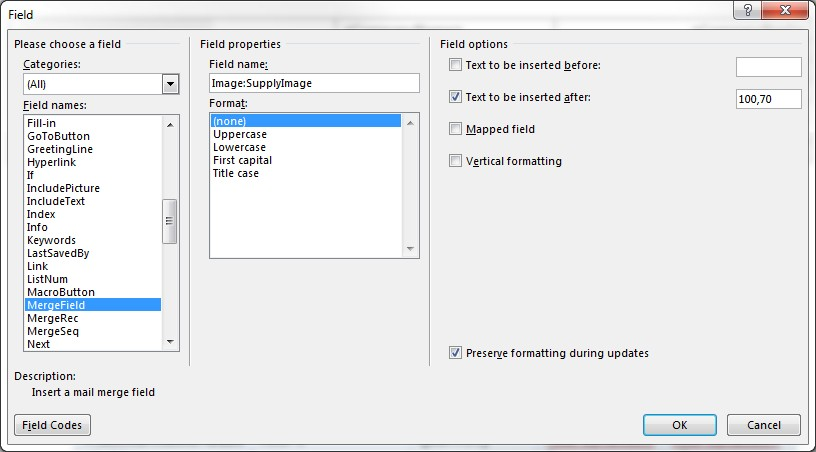The height and width of the screenshot is (452, 816).
Task: Choose IncludePicture from field names
Action: pos(63,188)
